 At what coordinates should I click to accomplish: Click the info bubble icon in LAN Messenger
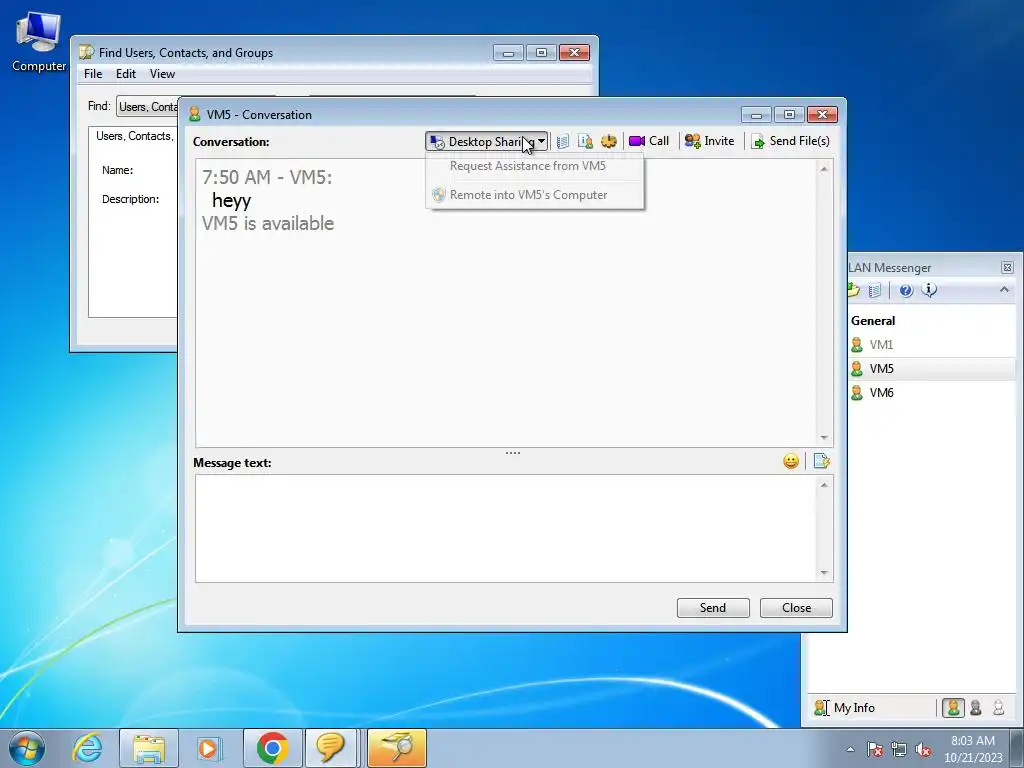(x=929, y=290)
